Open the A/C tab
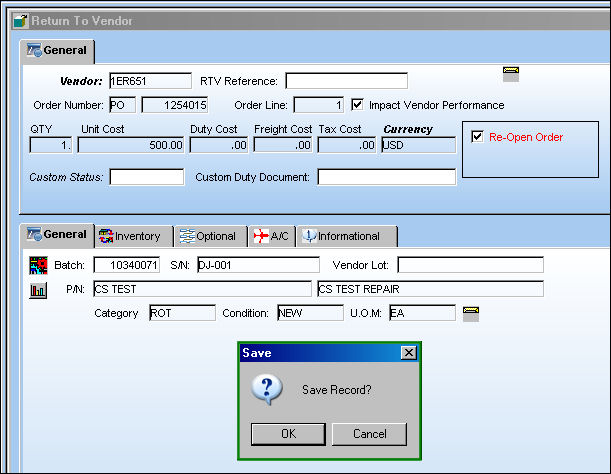611x474 pixels. 272,236
